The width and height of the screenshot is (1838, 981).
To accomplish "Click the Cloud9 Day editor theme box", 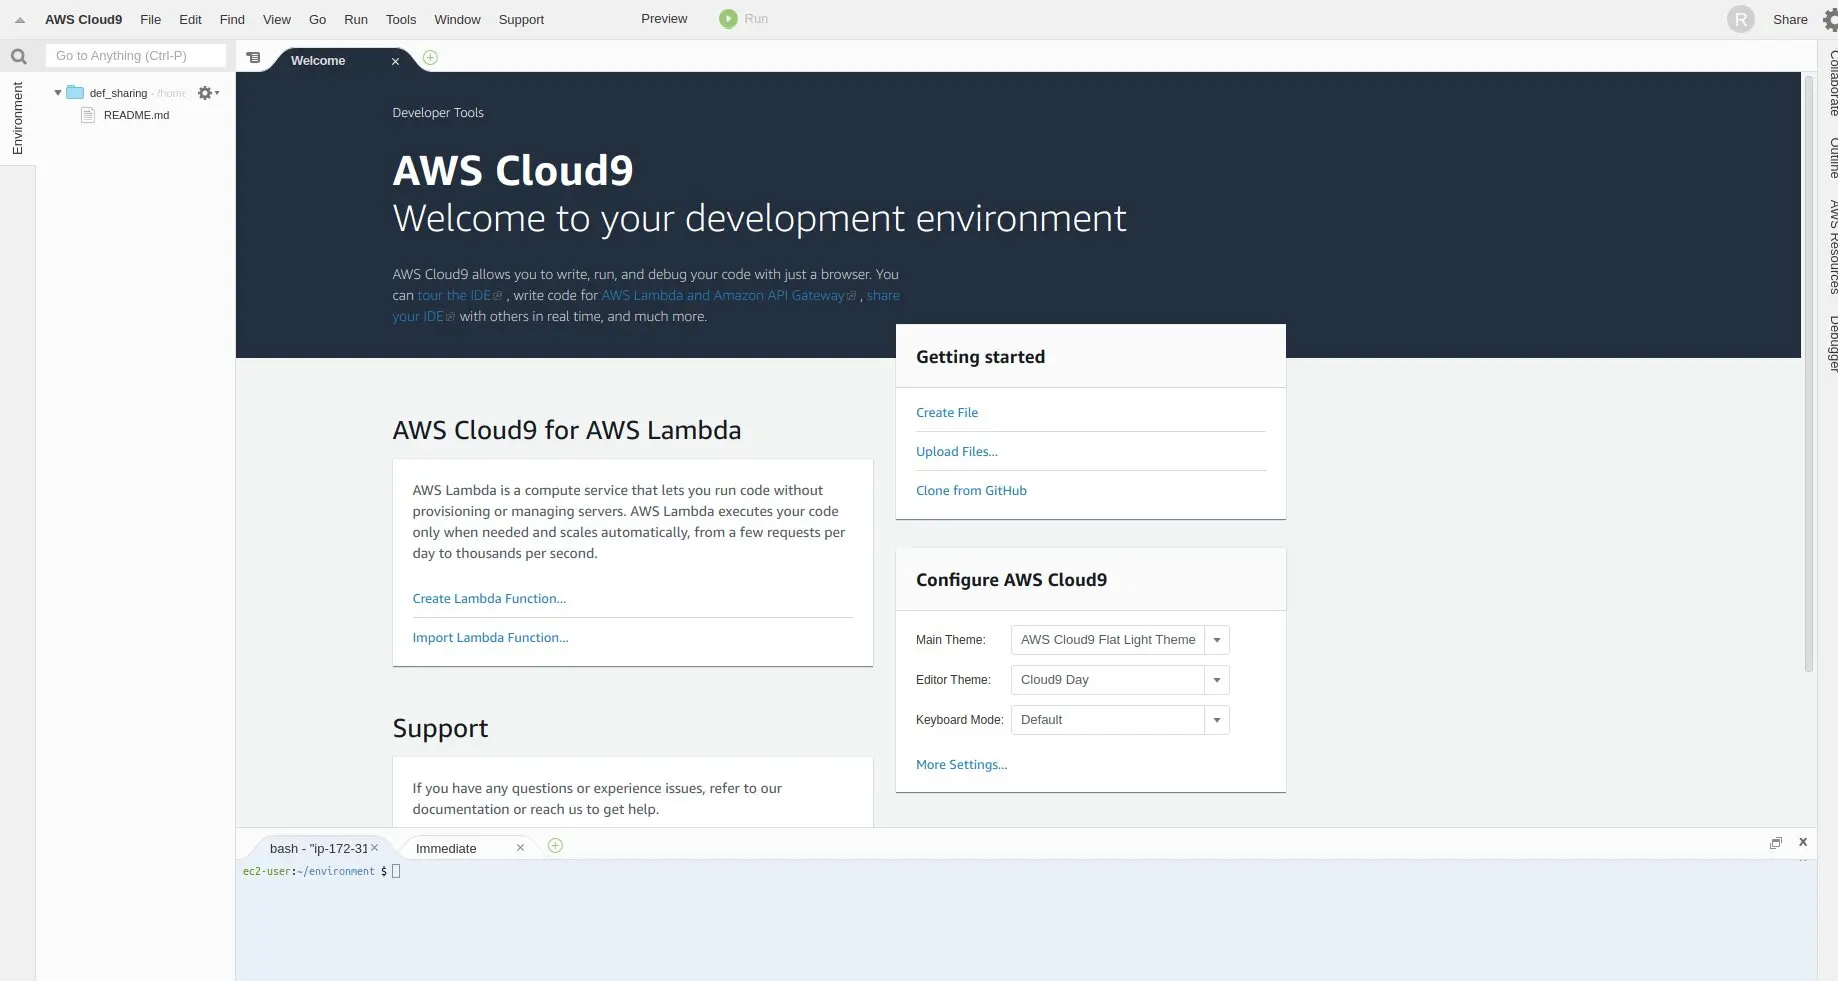I will tap(1108, 680).
